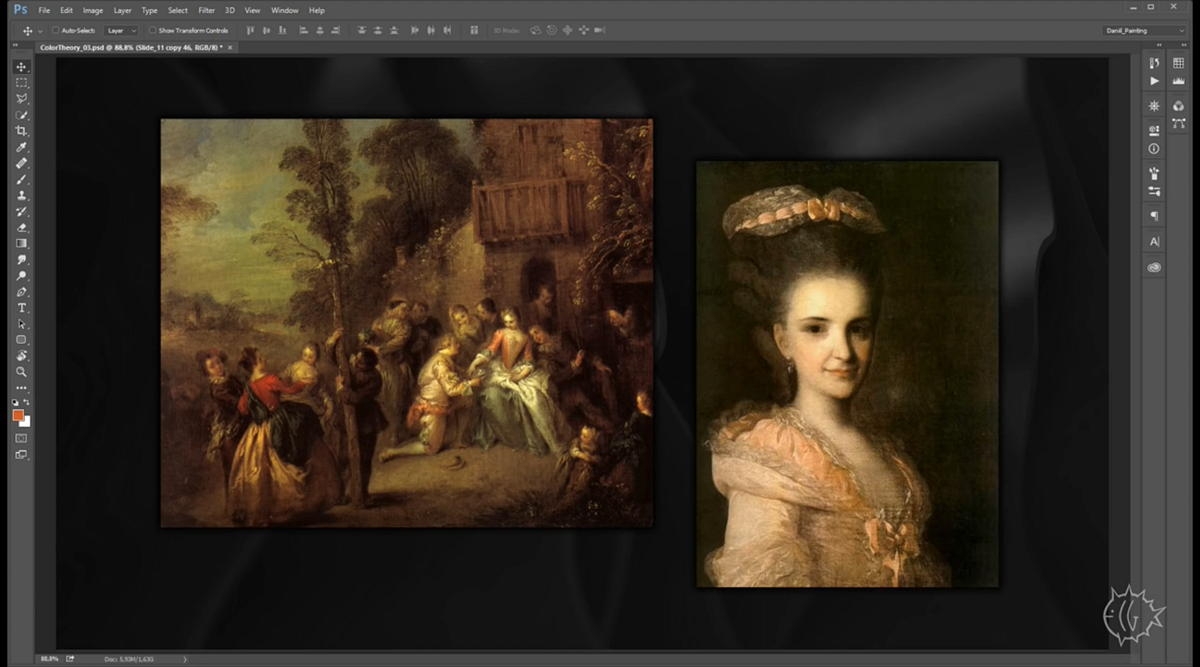Click the Align Left Edges icon
Viewport: 1200px width, 667px height.
tap(302, 30)
